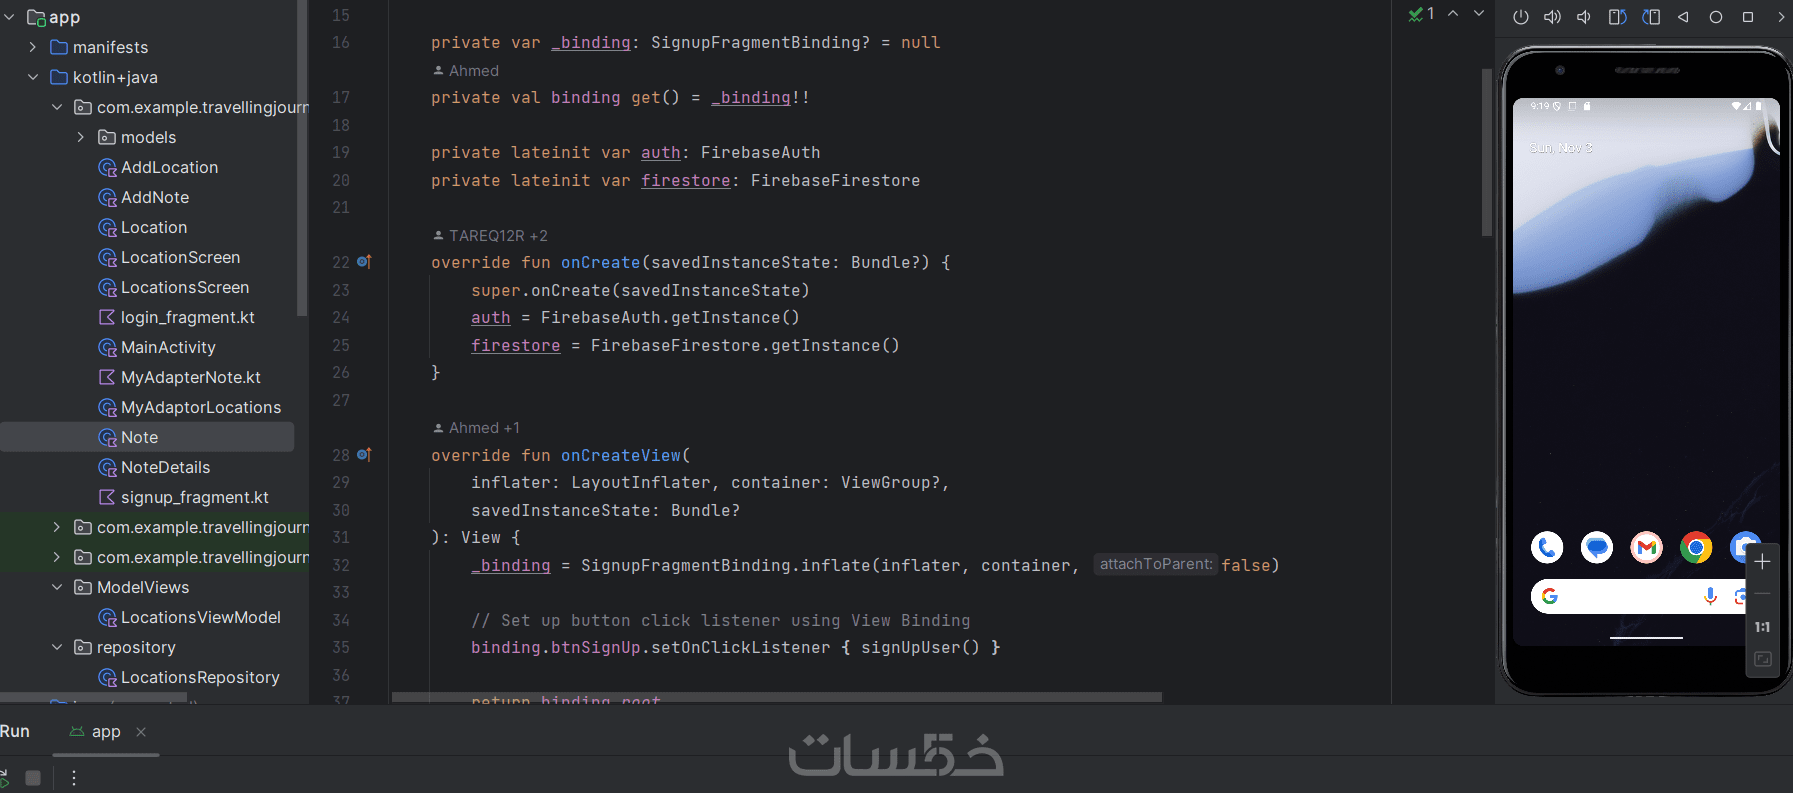Reset emulator zoom to 1:1 actual size

pos(1762,627)
